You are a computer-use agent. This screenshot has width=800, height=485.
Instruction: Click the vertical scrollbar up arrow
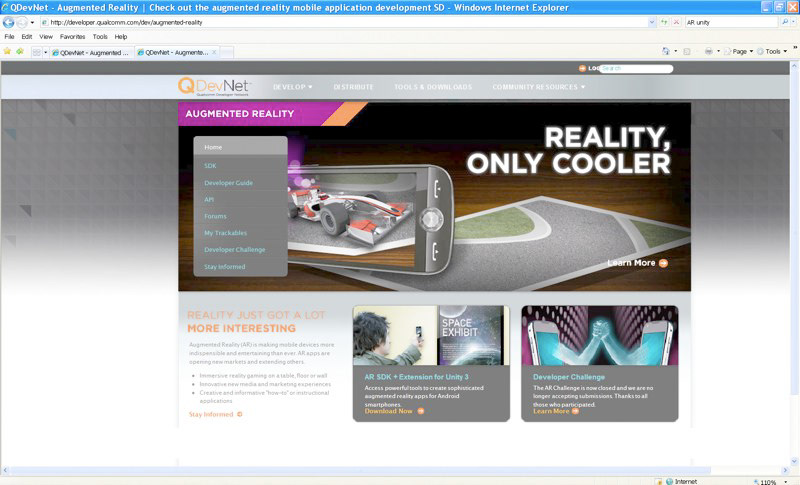tap(794, 66)
